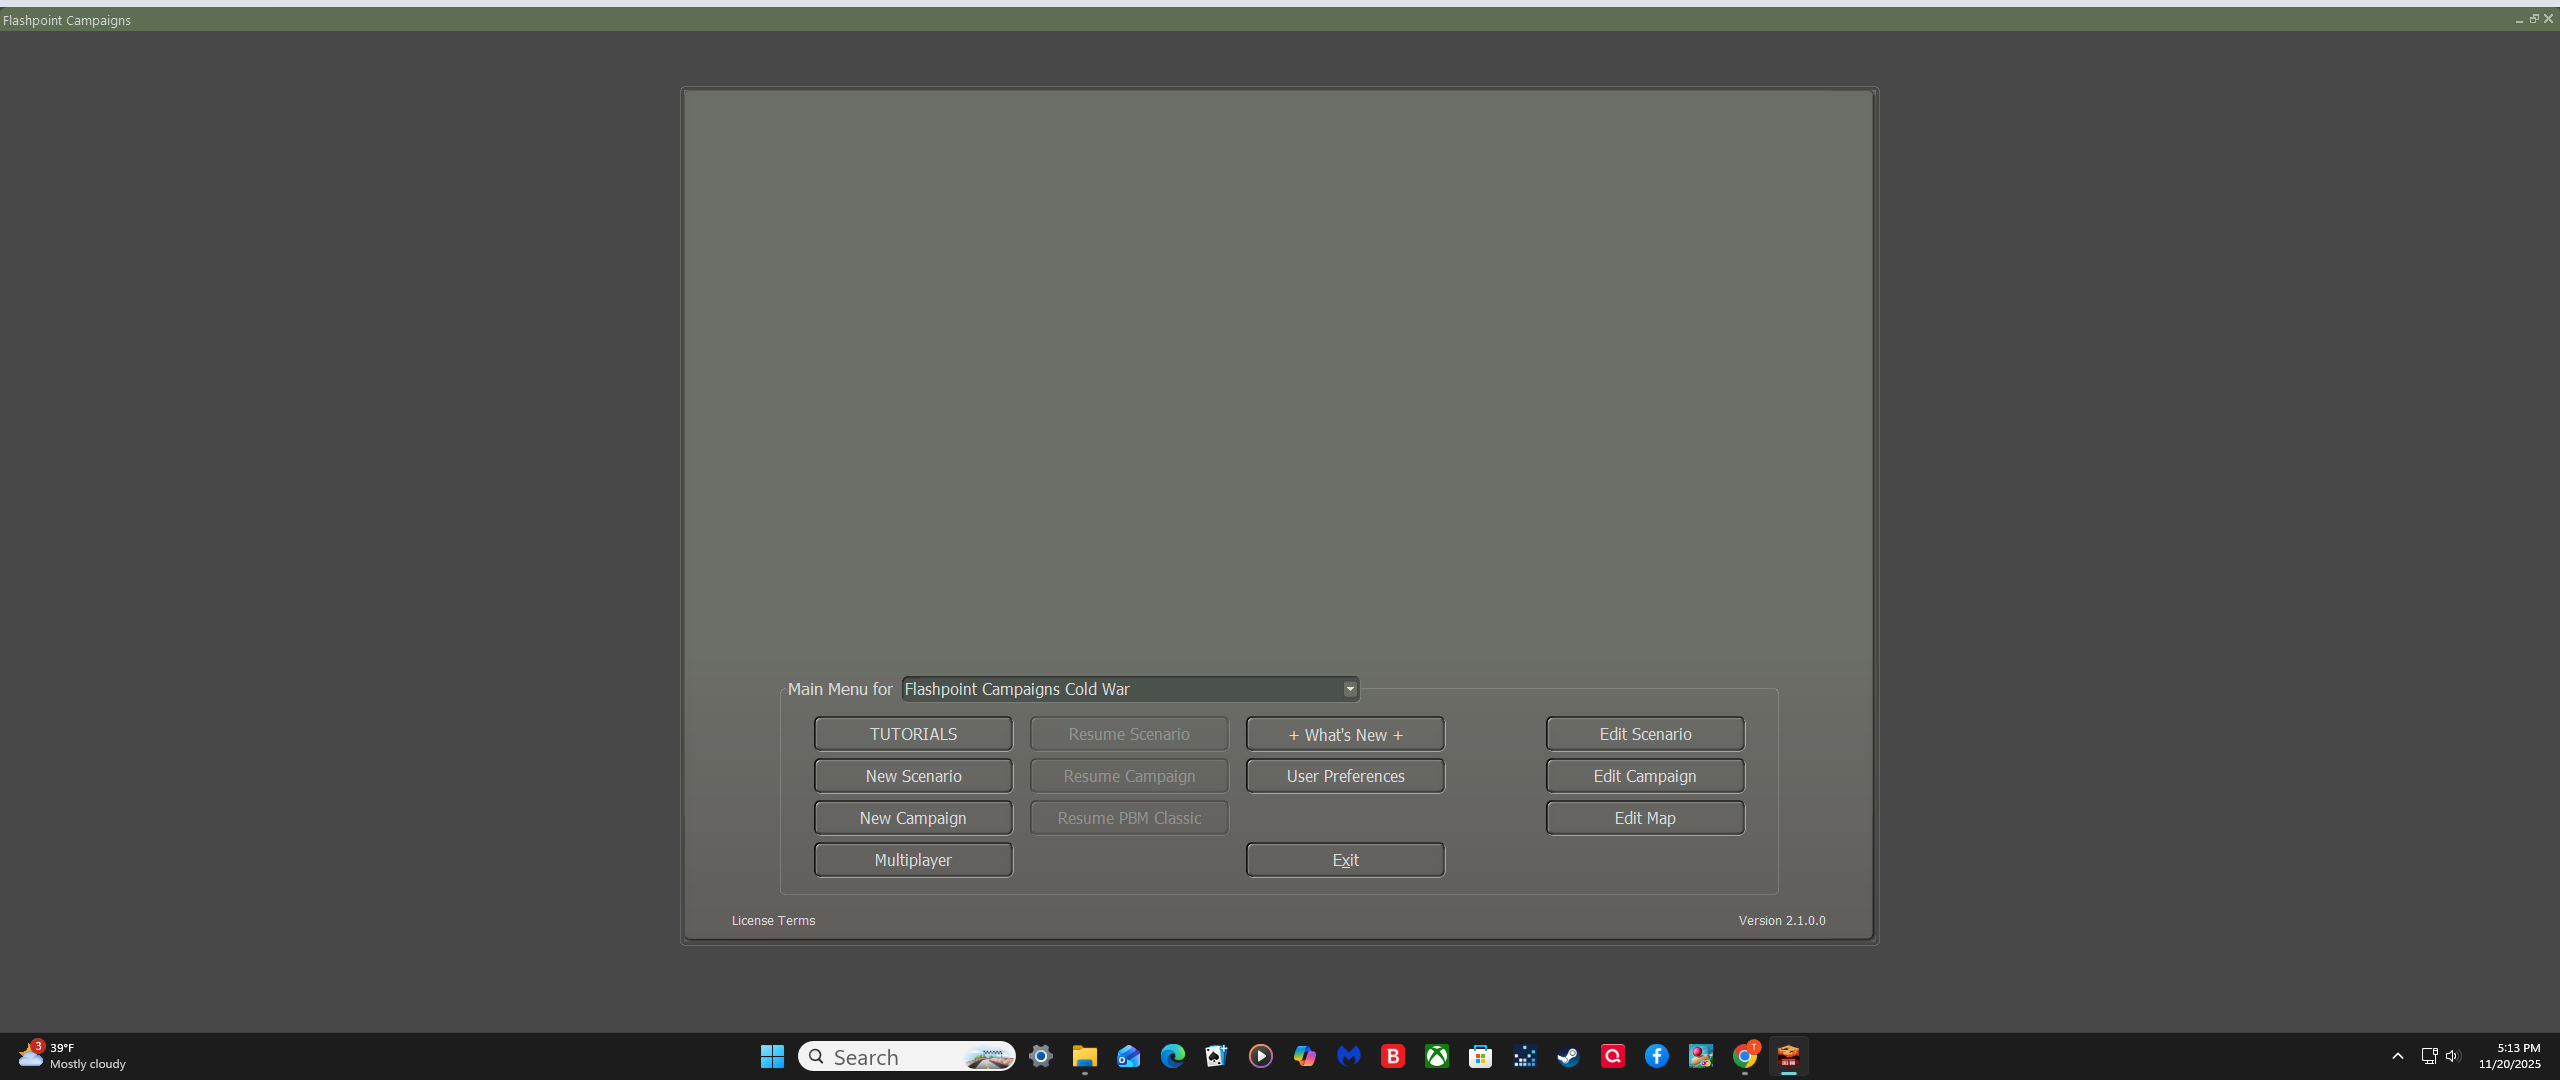
Task: Click the TUTORIALS button
Action: (x=912, y=733)
